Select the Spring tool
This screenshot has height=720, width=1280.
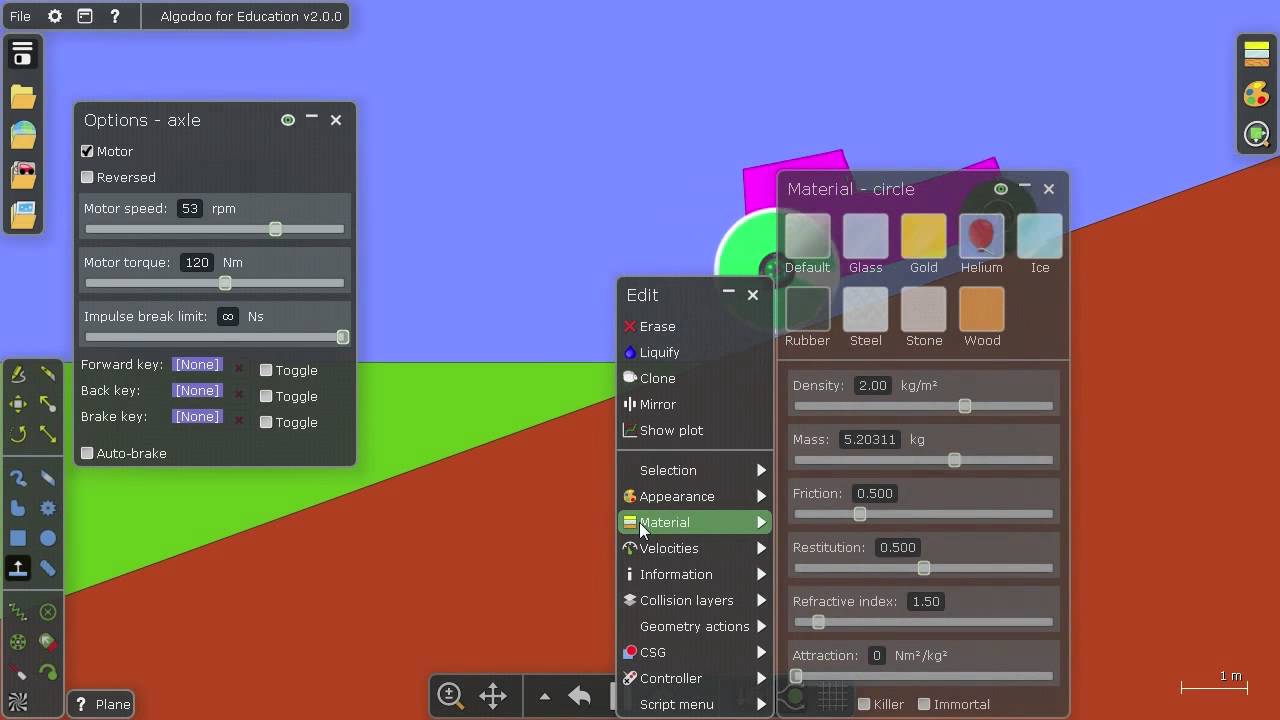coord(18,612)
